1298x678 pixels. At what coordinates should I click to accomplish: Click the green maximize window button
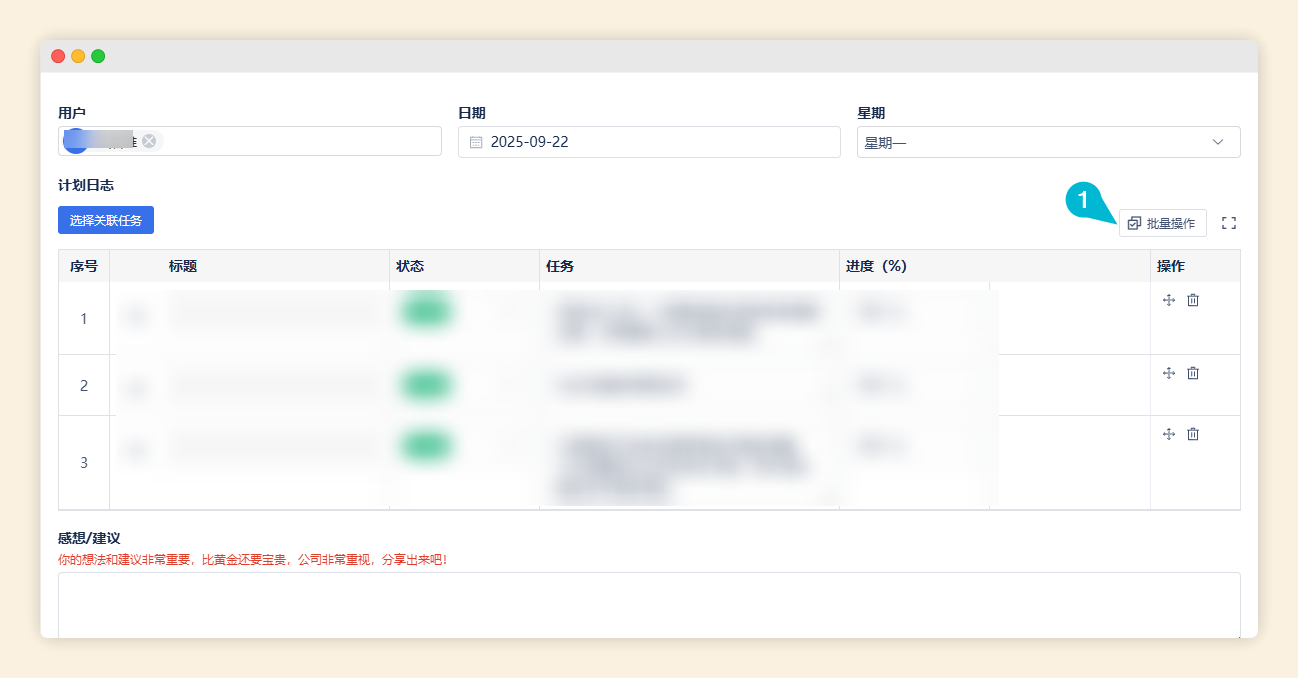coord(98,56)
